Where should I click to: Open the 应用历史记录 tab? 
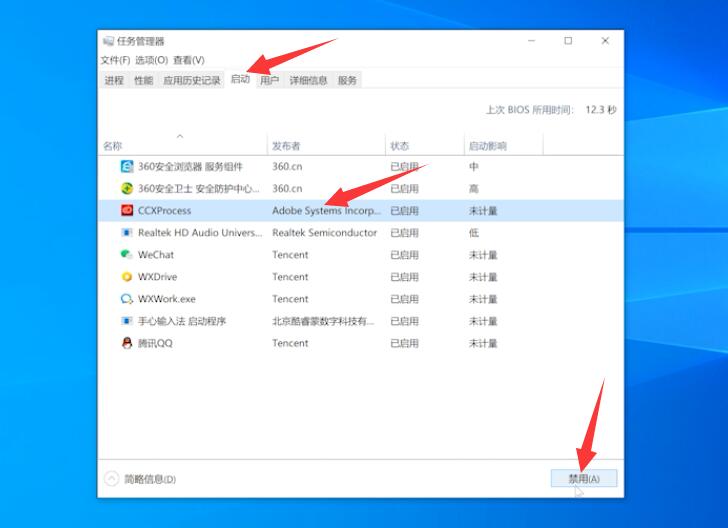(192, 80)
